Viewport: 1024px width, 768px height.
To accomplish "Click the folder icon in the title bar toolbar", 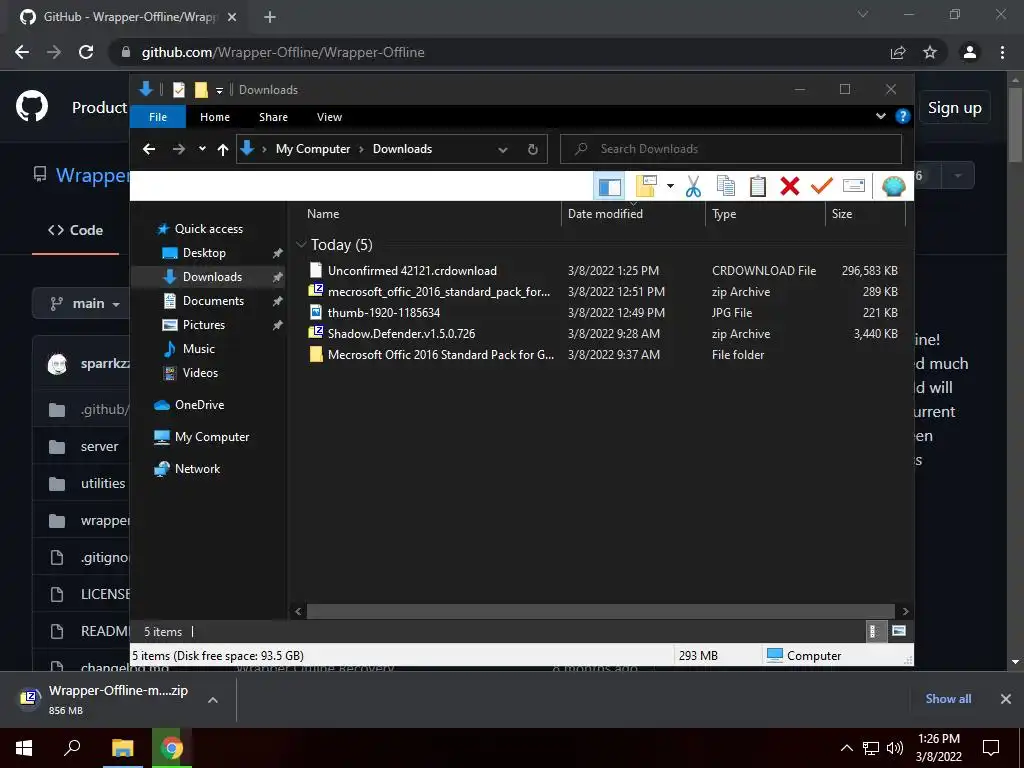I will click(x=201, y=89).
